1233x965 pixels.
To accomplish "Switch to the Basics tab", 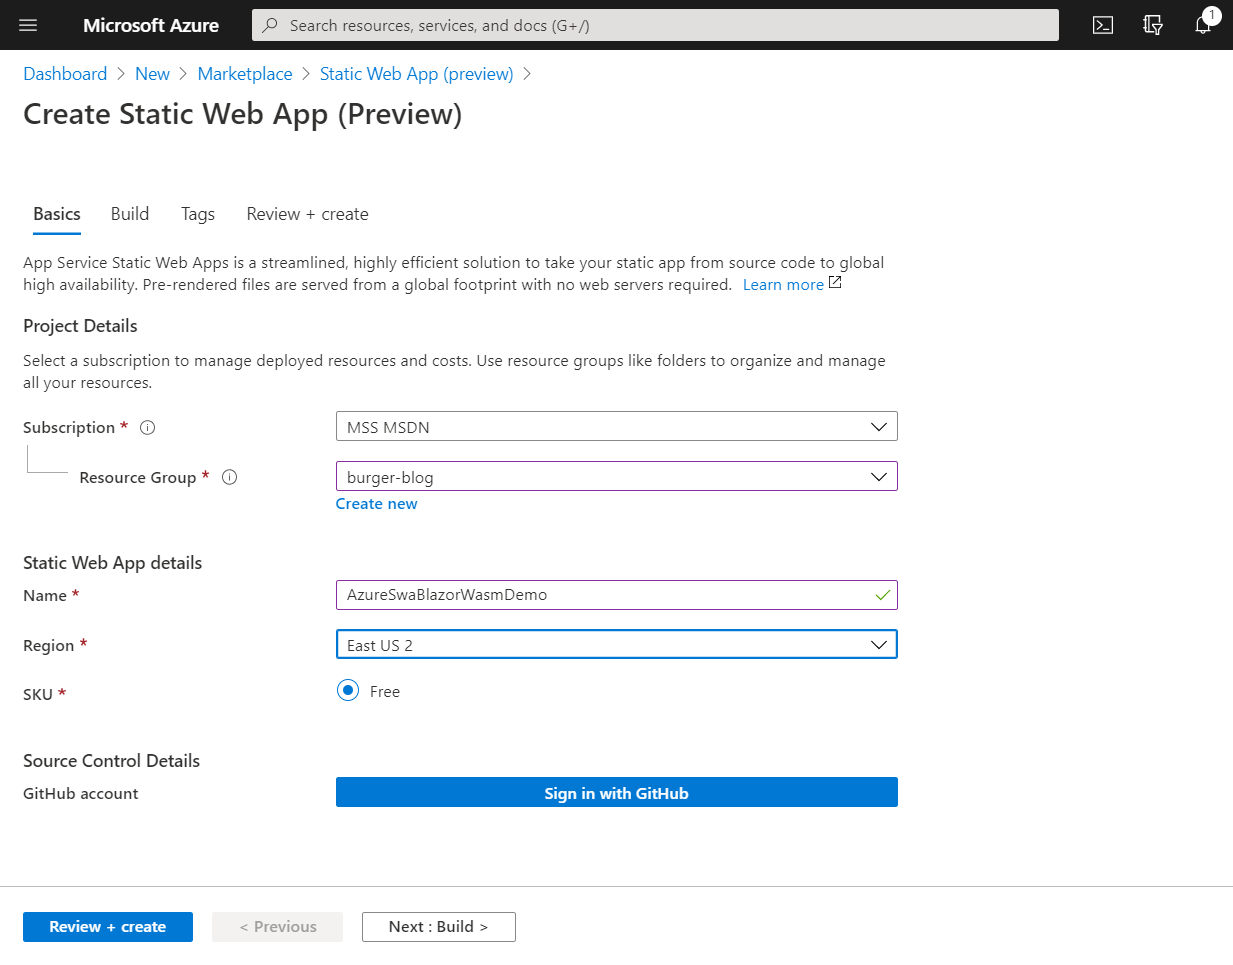I will [x=57, y=214].
